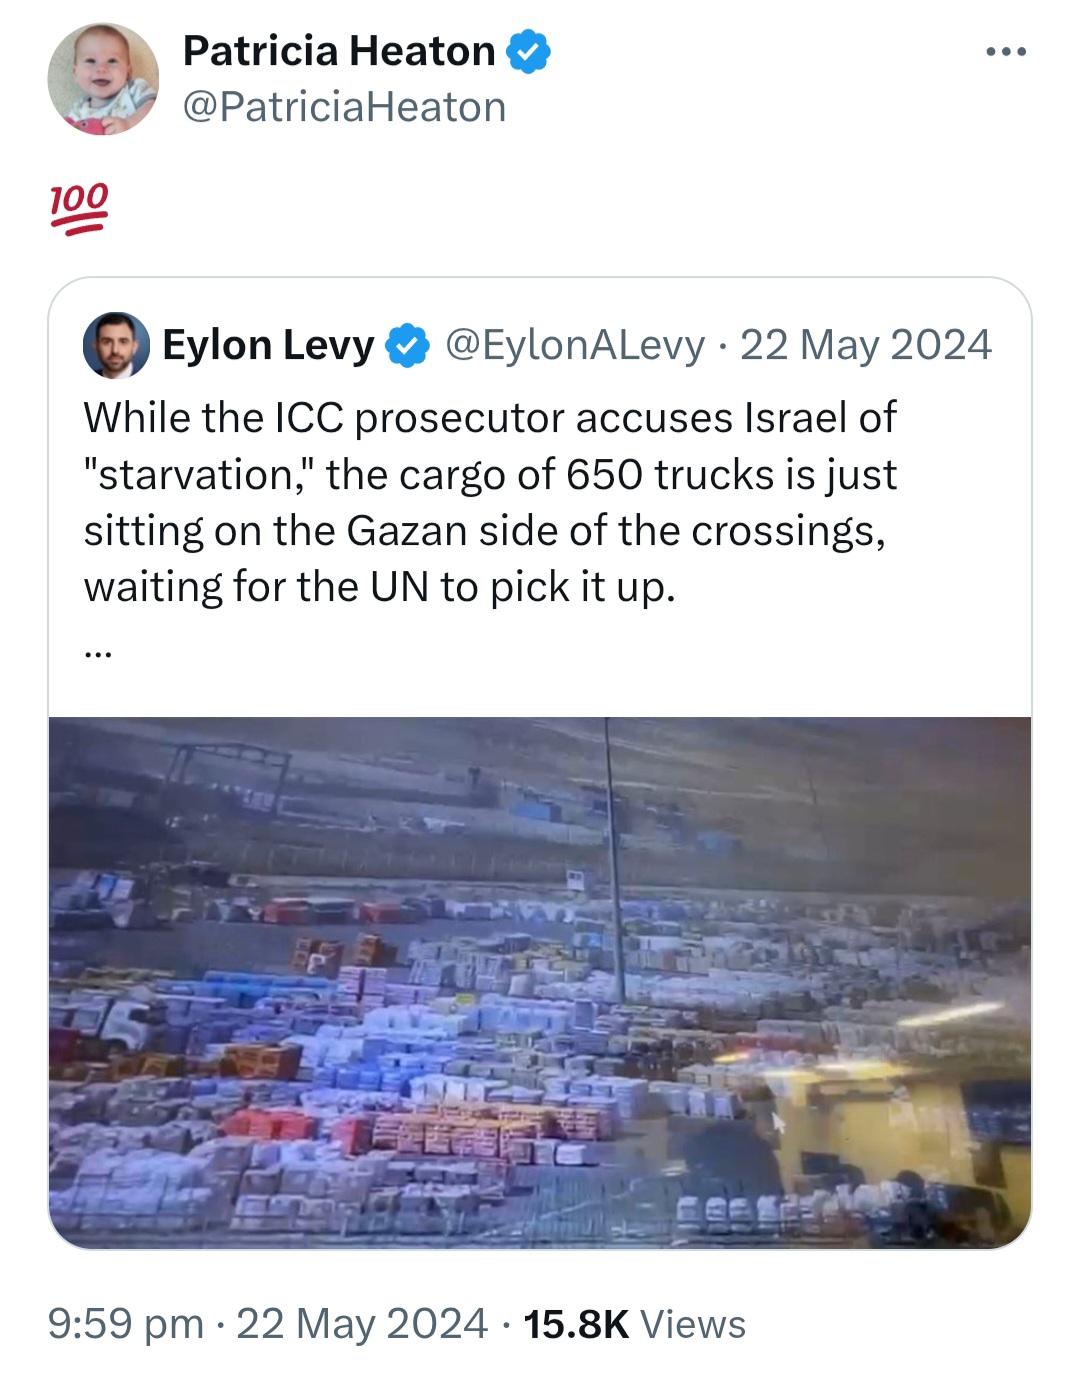The image size is (1080, 1374).
Task: Click the line 'sitting on the Gazan side'
Action: (x=485, y=531)
